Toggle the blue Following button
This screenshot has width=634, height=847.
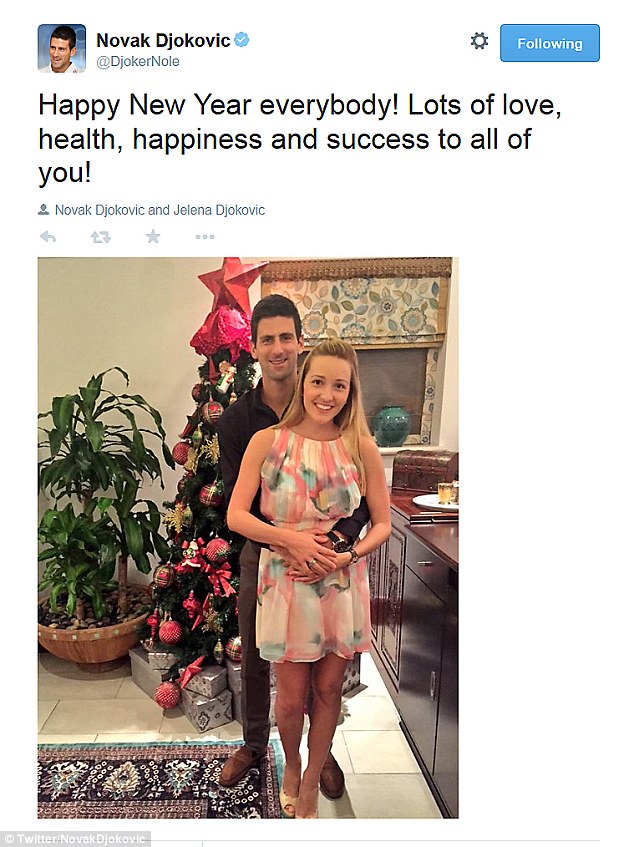tap(550, 43)
